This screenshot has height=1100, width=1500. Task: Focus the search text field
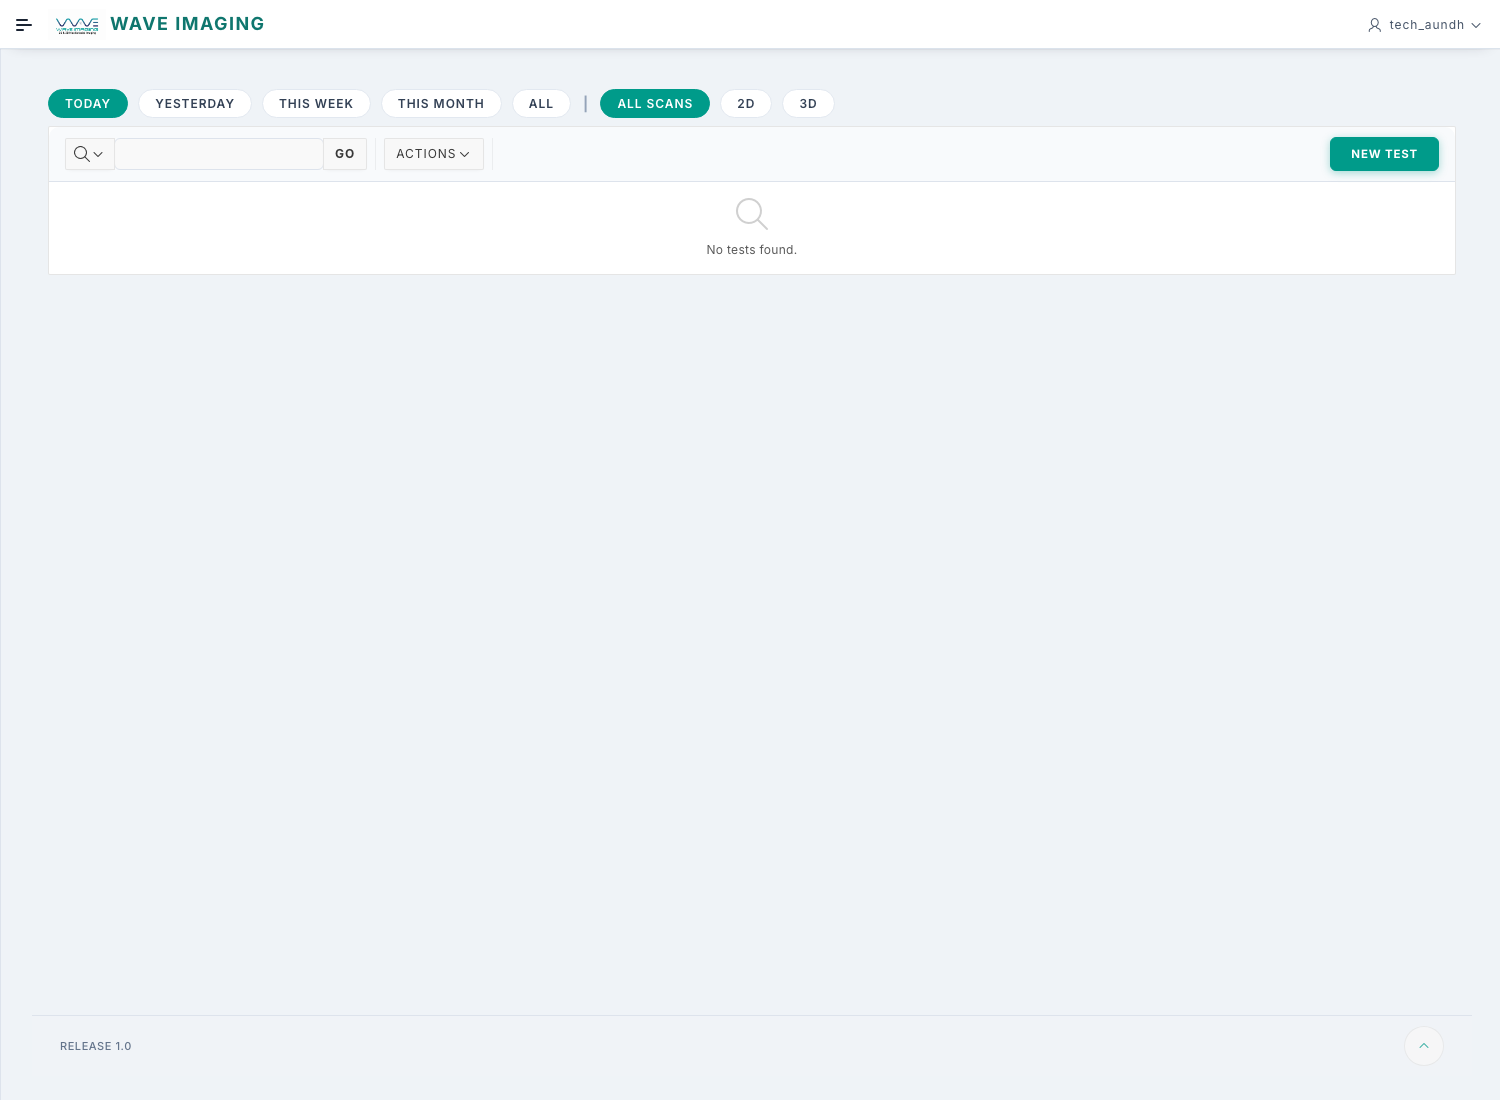click(x=219, y=154)
